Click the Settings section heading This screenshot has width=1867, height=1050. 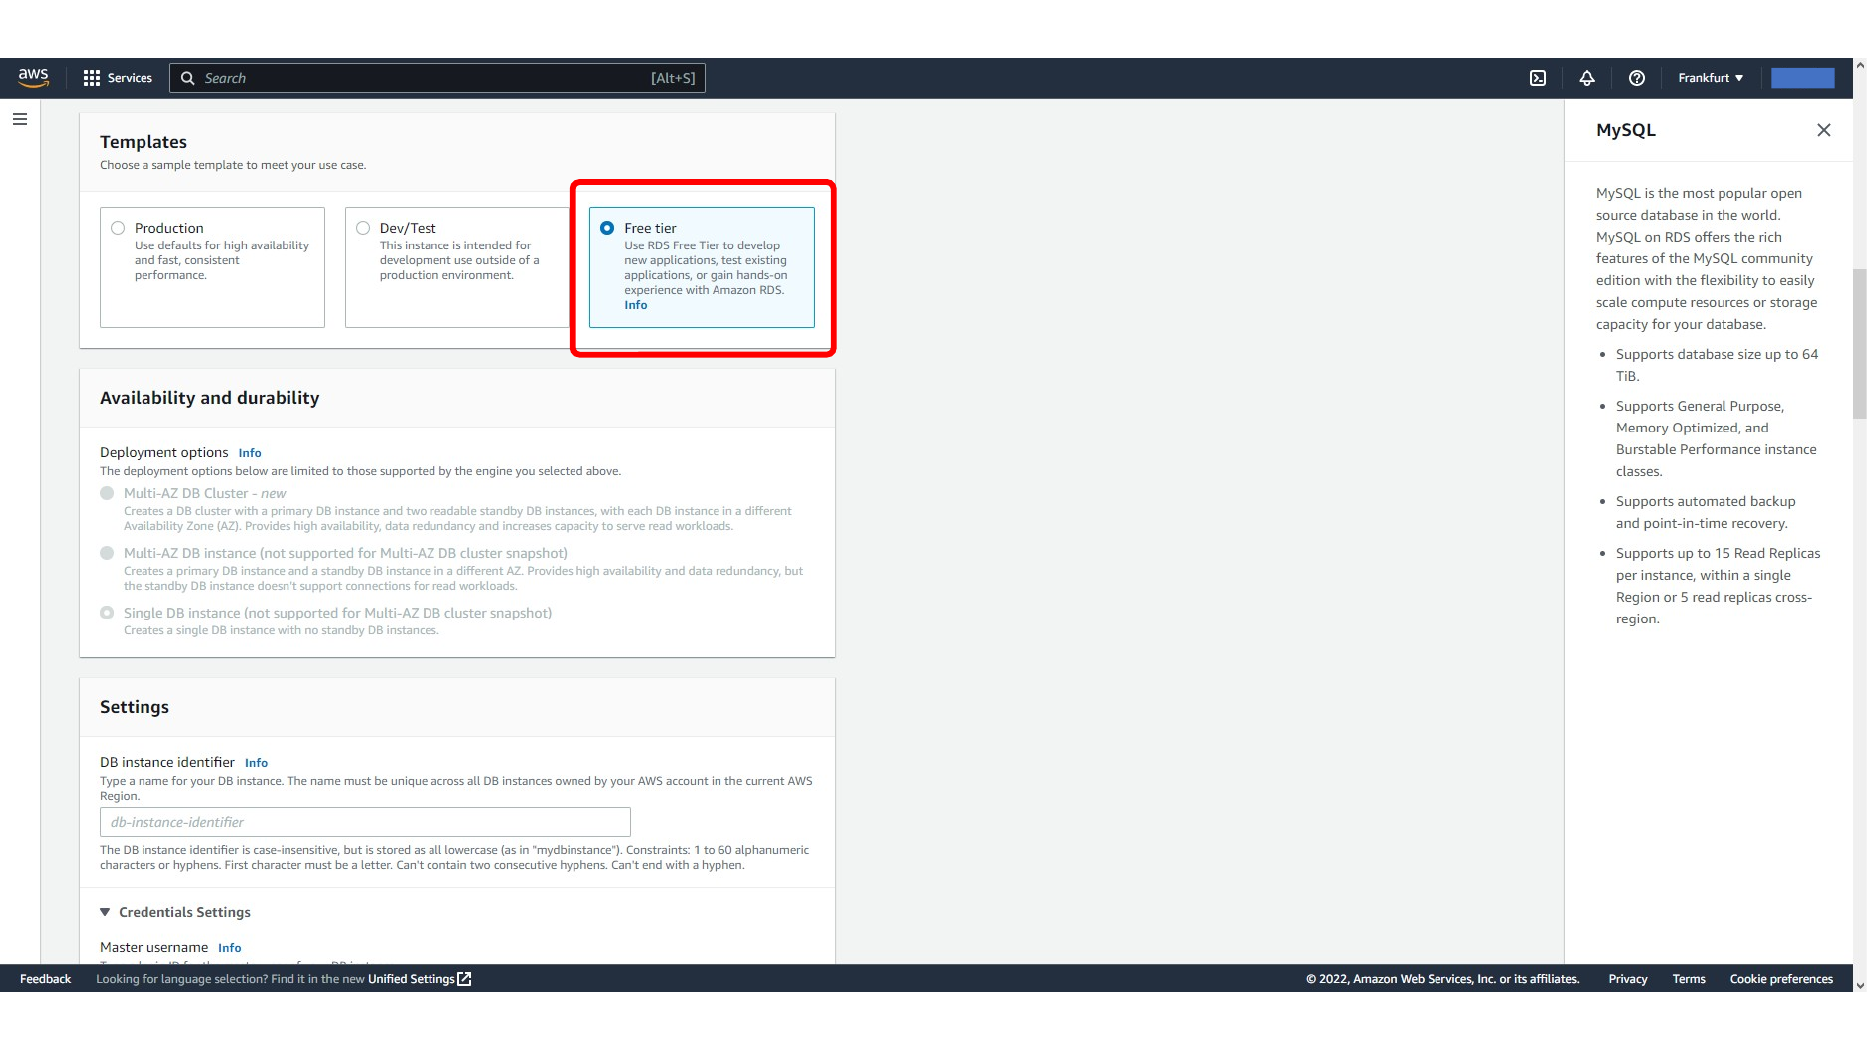point(134,707)
